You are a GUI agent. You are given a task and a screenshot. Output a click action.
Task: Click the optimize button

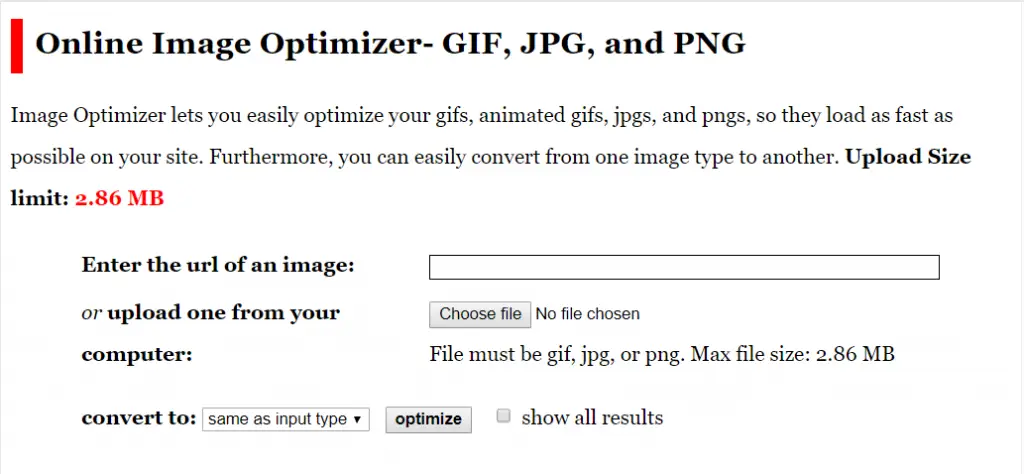(x=428, y=419)
